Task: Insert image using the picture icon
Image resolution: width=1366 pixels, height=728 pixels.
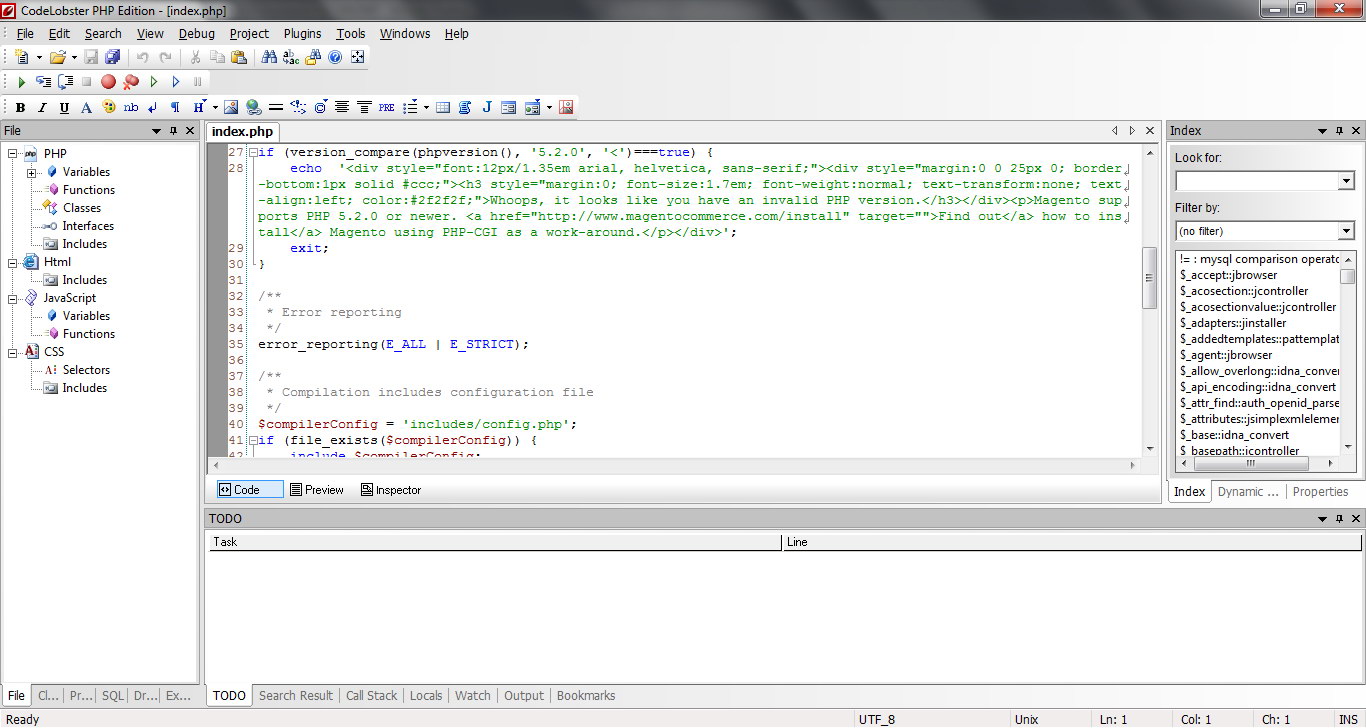Action: point(231,107)
